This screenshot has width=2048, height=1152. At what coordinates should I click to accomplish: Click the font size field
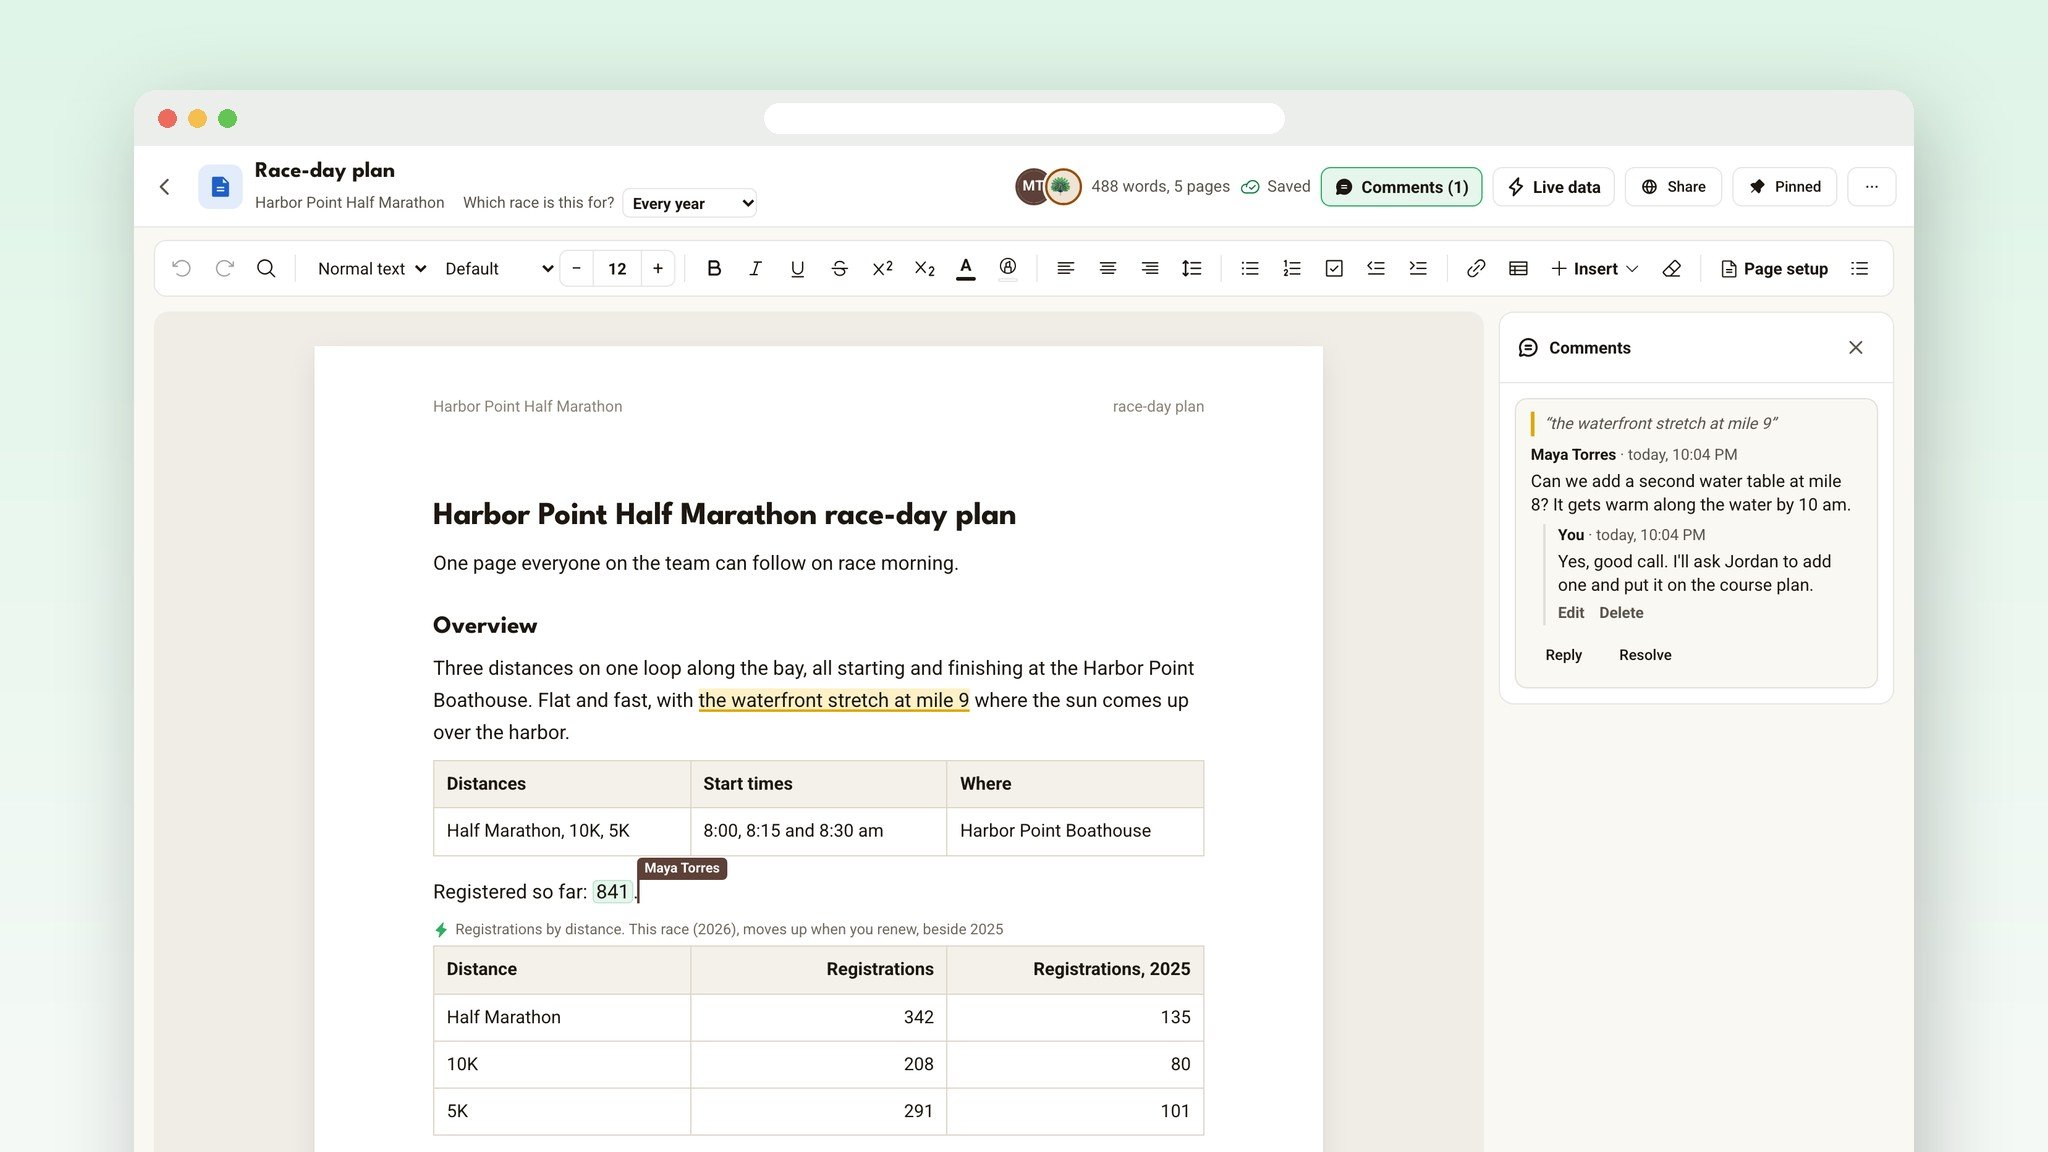pos(617,268)
